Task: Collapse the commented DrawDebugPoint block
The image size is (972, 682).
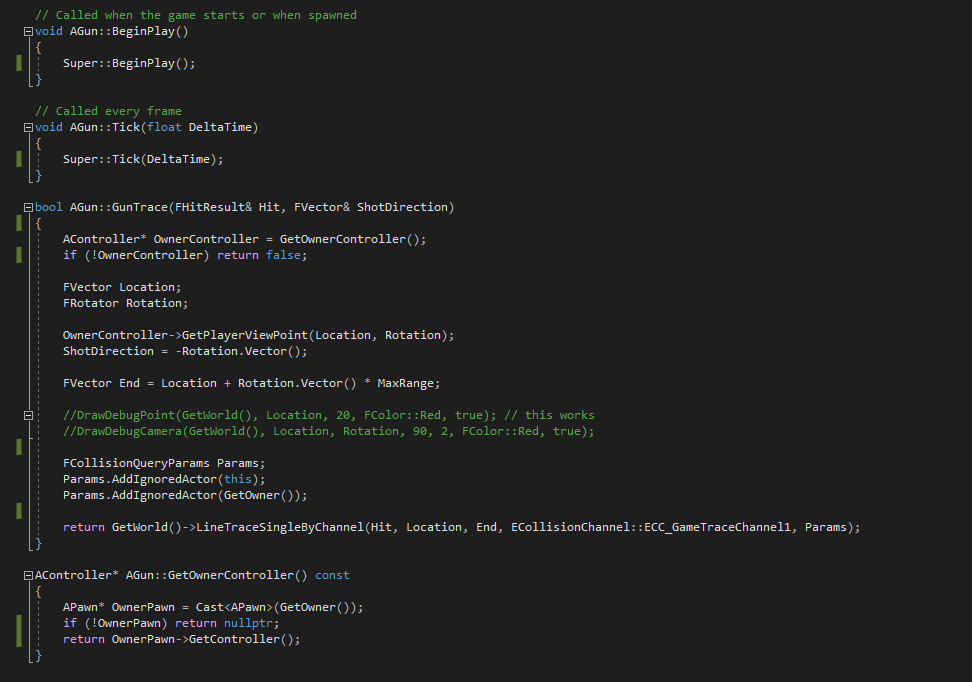Action: click(x=28, y=415)
